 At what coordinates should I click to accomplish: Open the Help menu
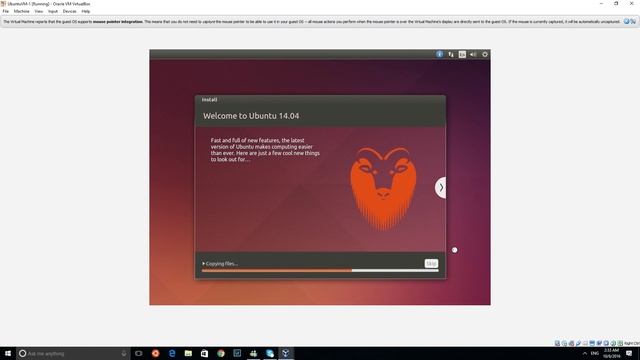point(86,11)
